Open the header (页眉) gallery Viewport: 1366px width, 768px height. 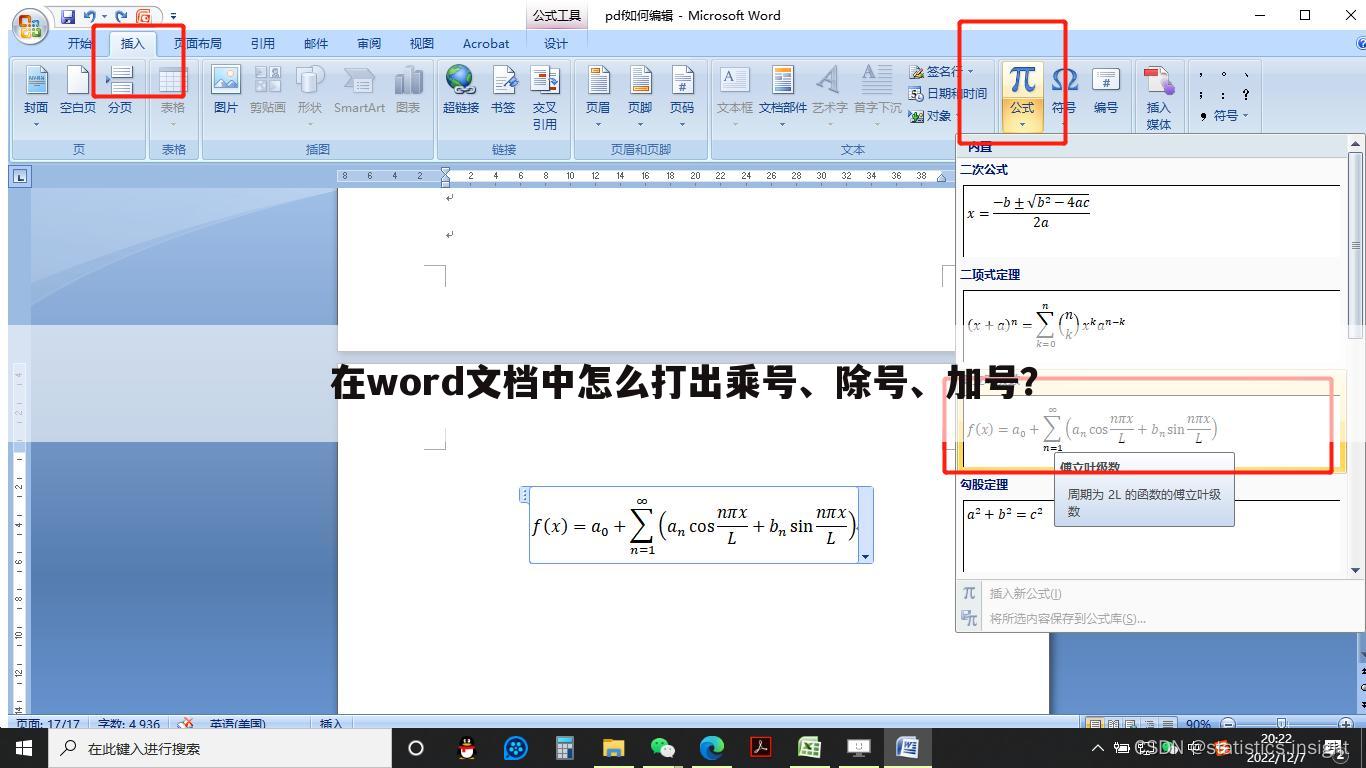[x=598, y=96]
